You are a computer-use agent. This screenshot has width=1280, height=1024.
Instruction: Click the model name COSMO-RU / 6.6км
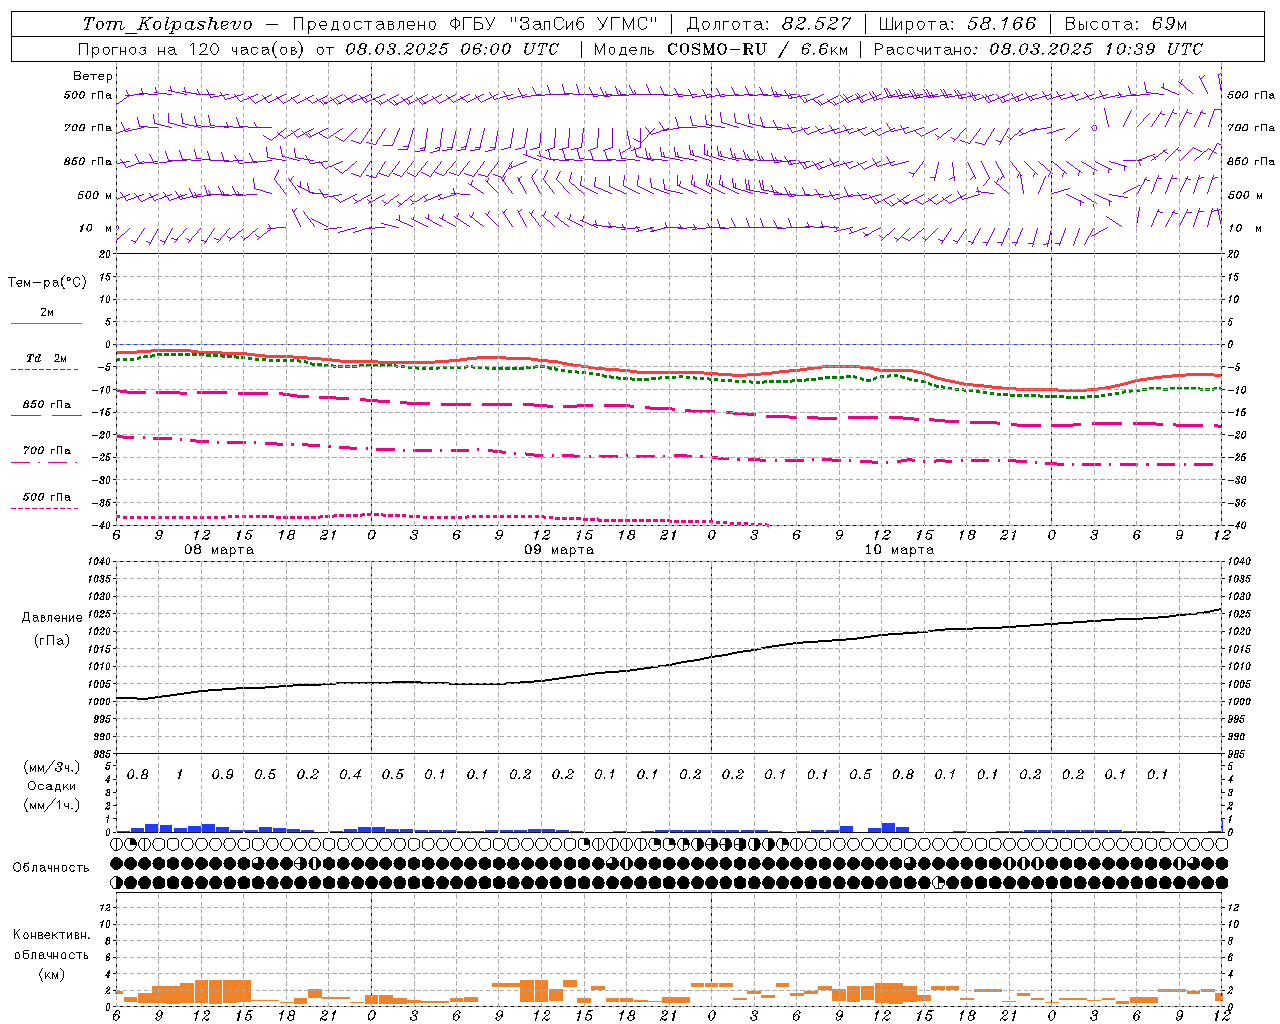756,49
